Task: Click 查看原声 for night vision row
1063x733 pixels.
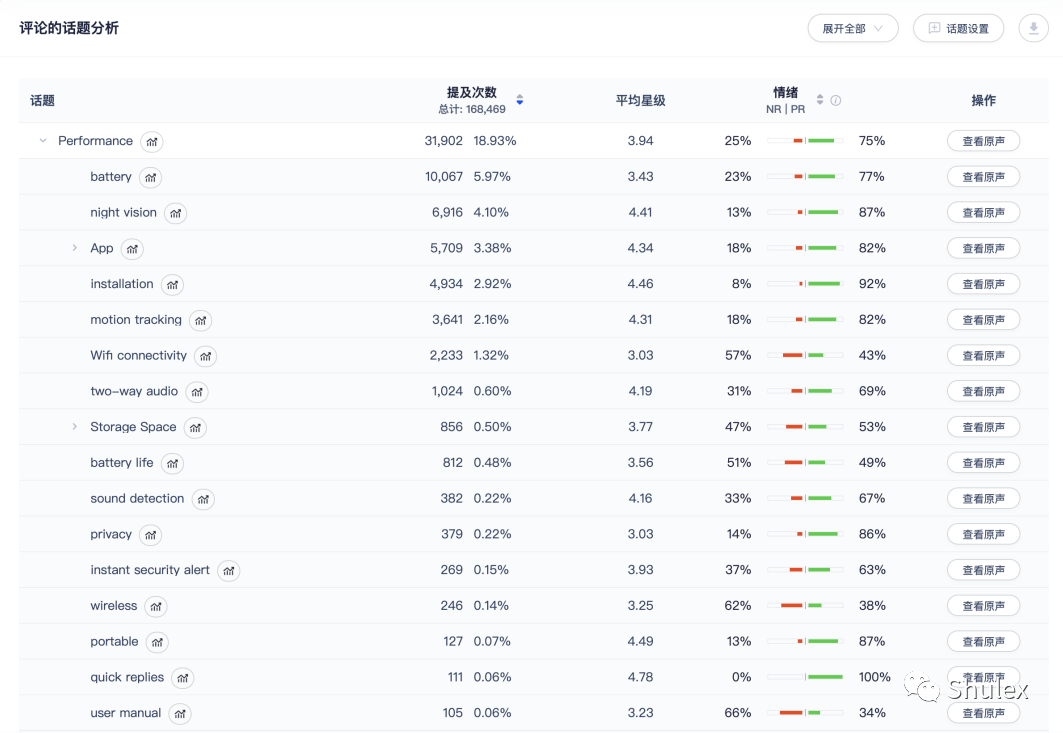Action: click(983, 213)
